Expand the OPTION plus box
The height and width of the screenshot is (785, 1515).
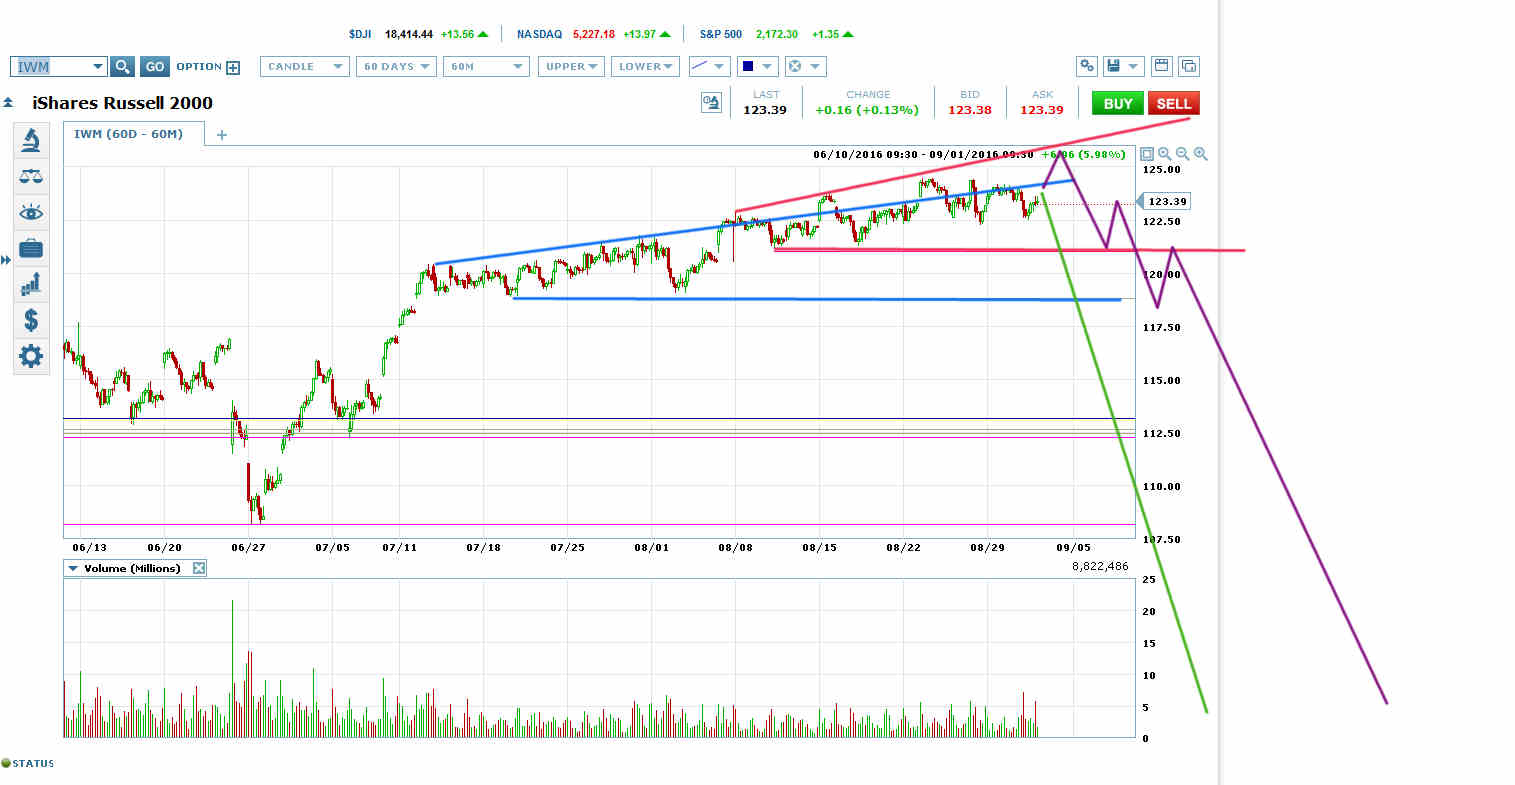(233, 68)
